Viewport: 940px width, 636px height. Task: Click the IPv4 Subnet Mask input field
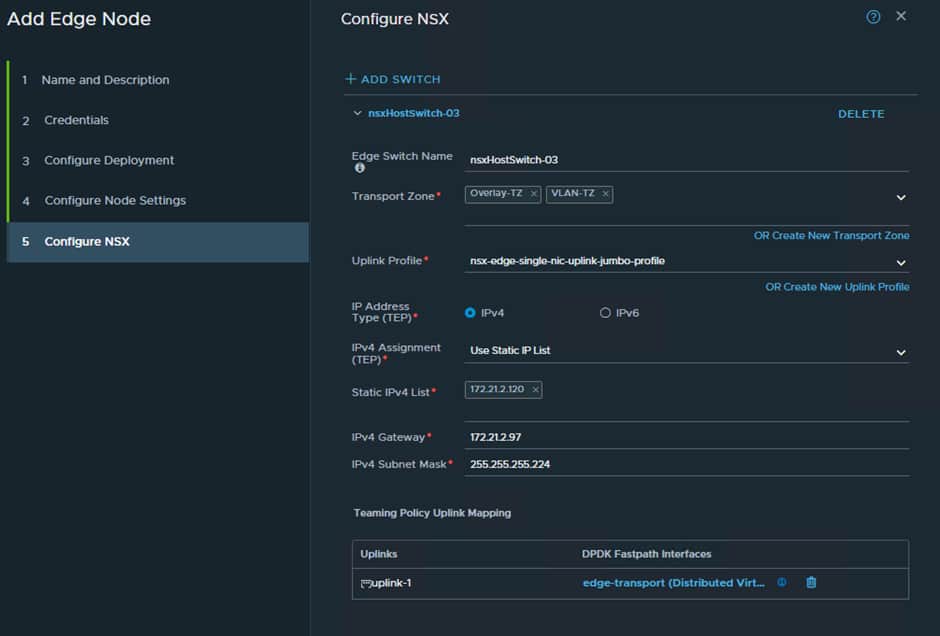[x=686, y=464]
